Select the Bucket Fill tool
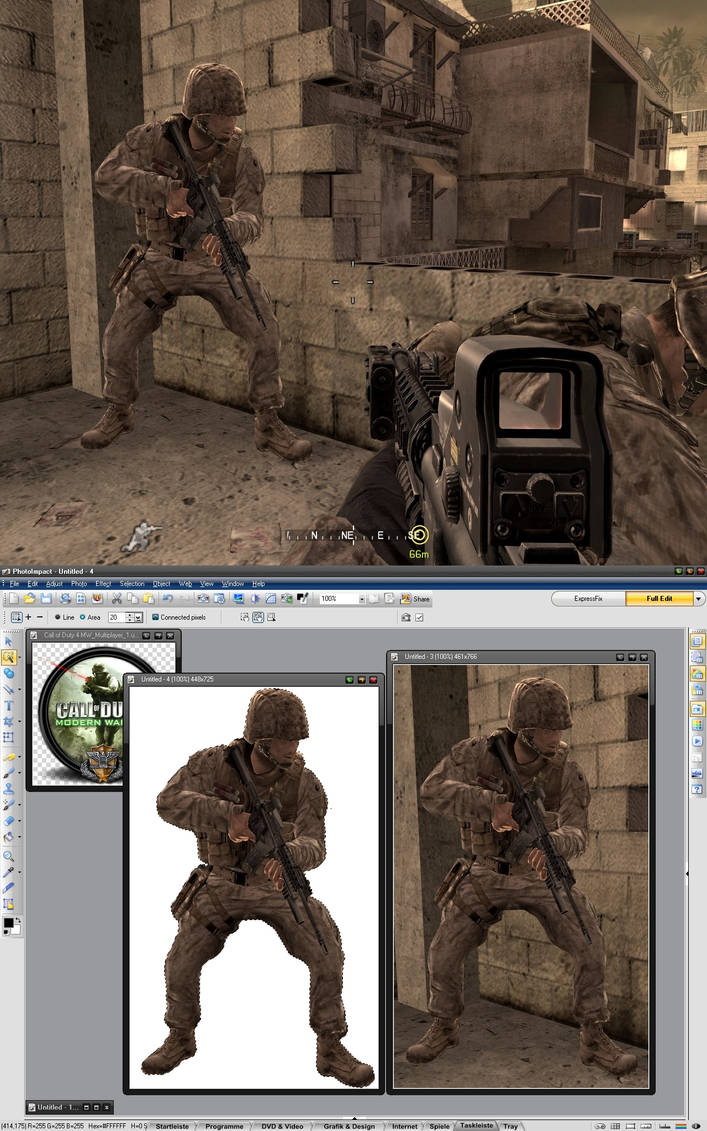 (9, 837)
